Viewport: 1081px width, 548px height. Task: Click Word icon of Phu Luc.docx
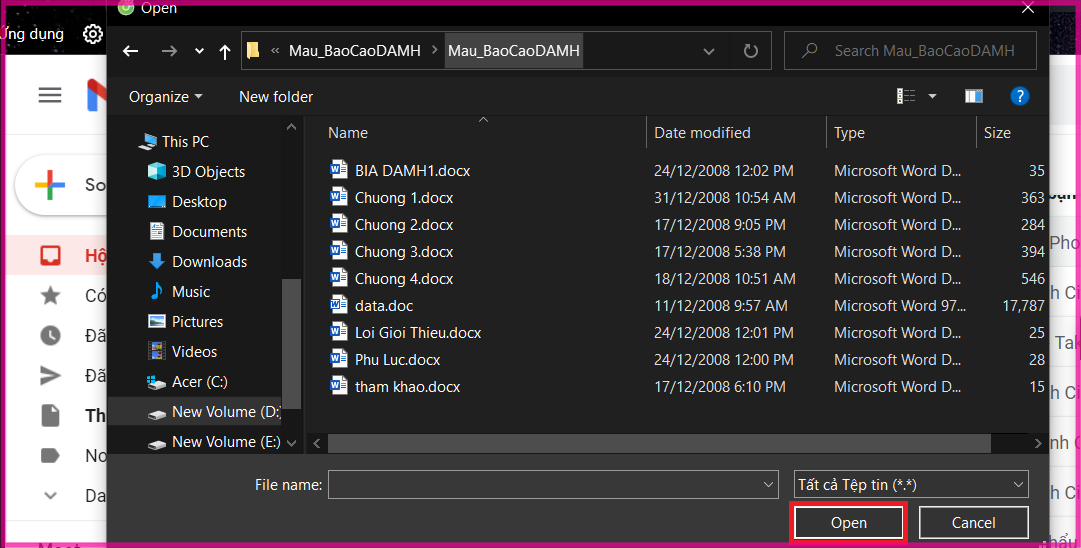pyautogui.click(x=339, y=359)
